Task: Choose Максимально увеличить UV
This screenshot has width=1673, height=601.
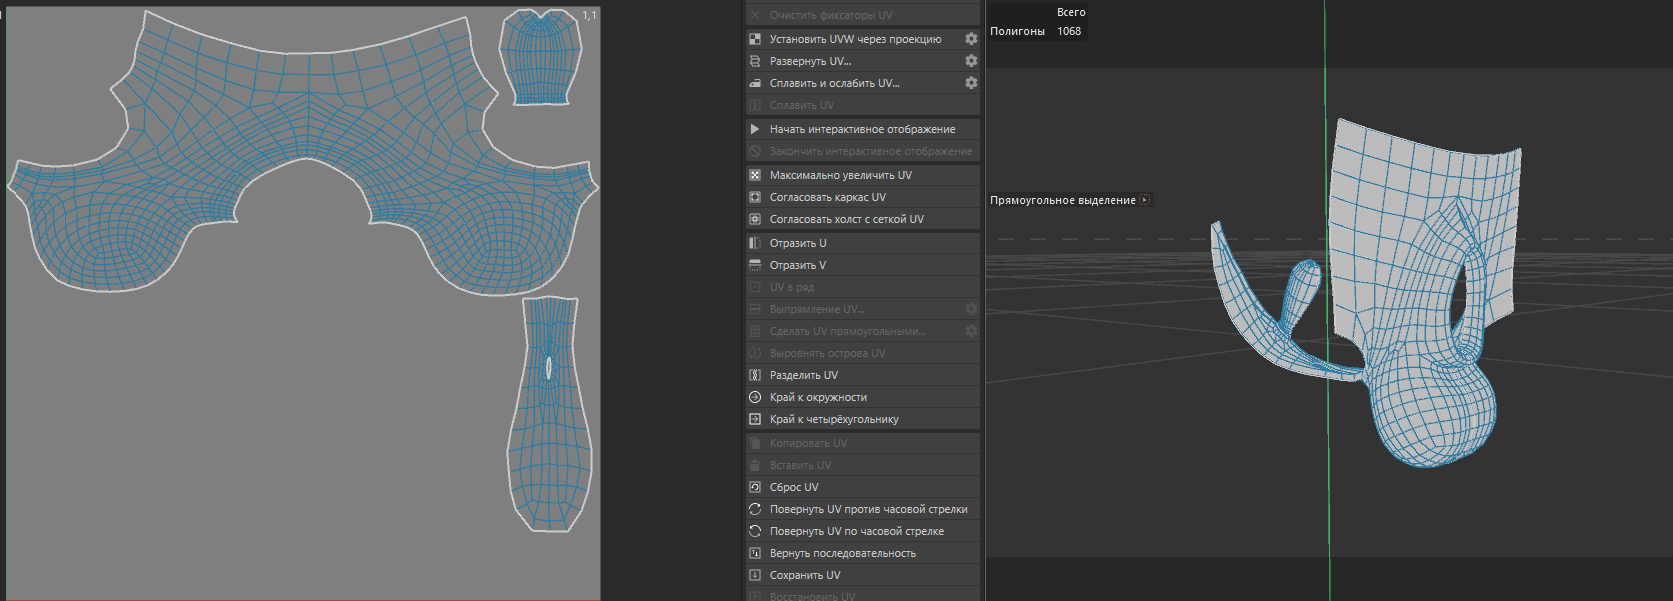Action: pos(862,175)
